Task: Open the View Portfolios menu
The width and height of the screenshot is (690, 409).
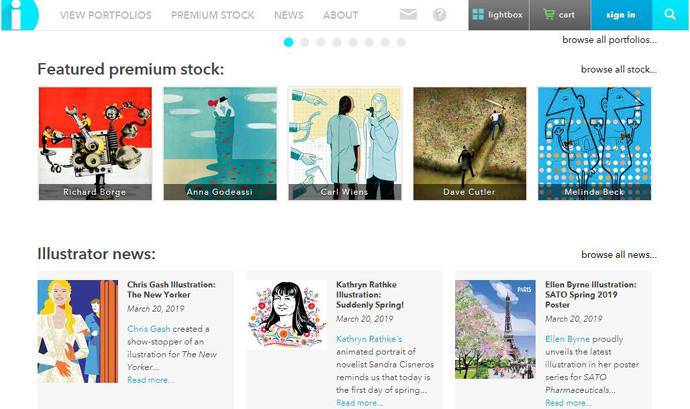Action: click(x=105, y=15)
